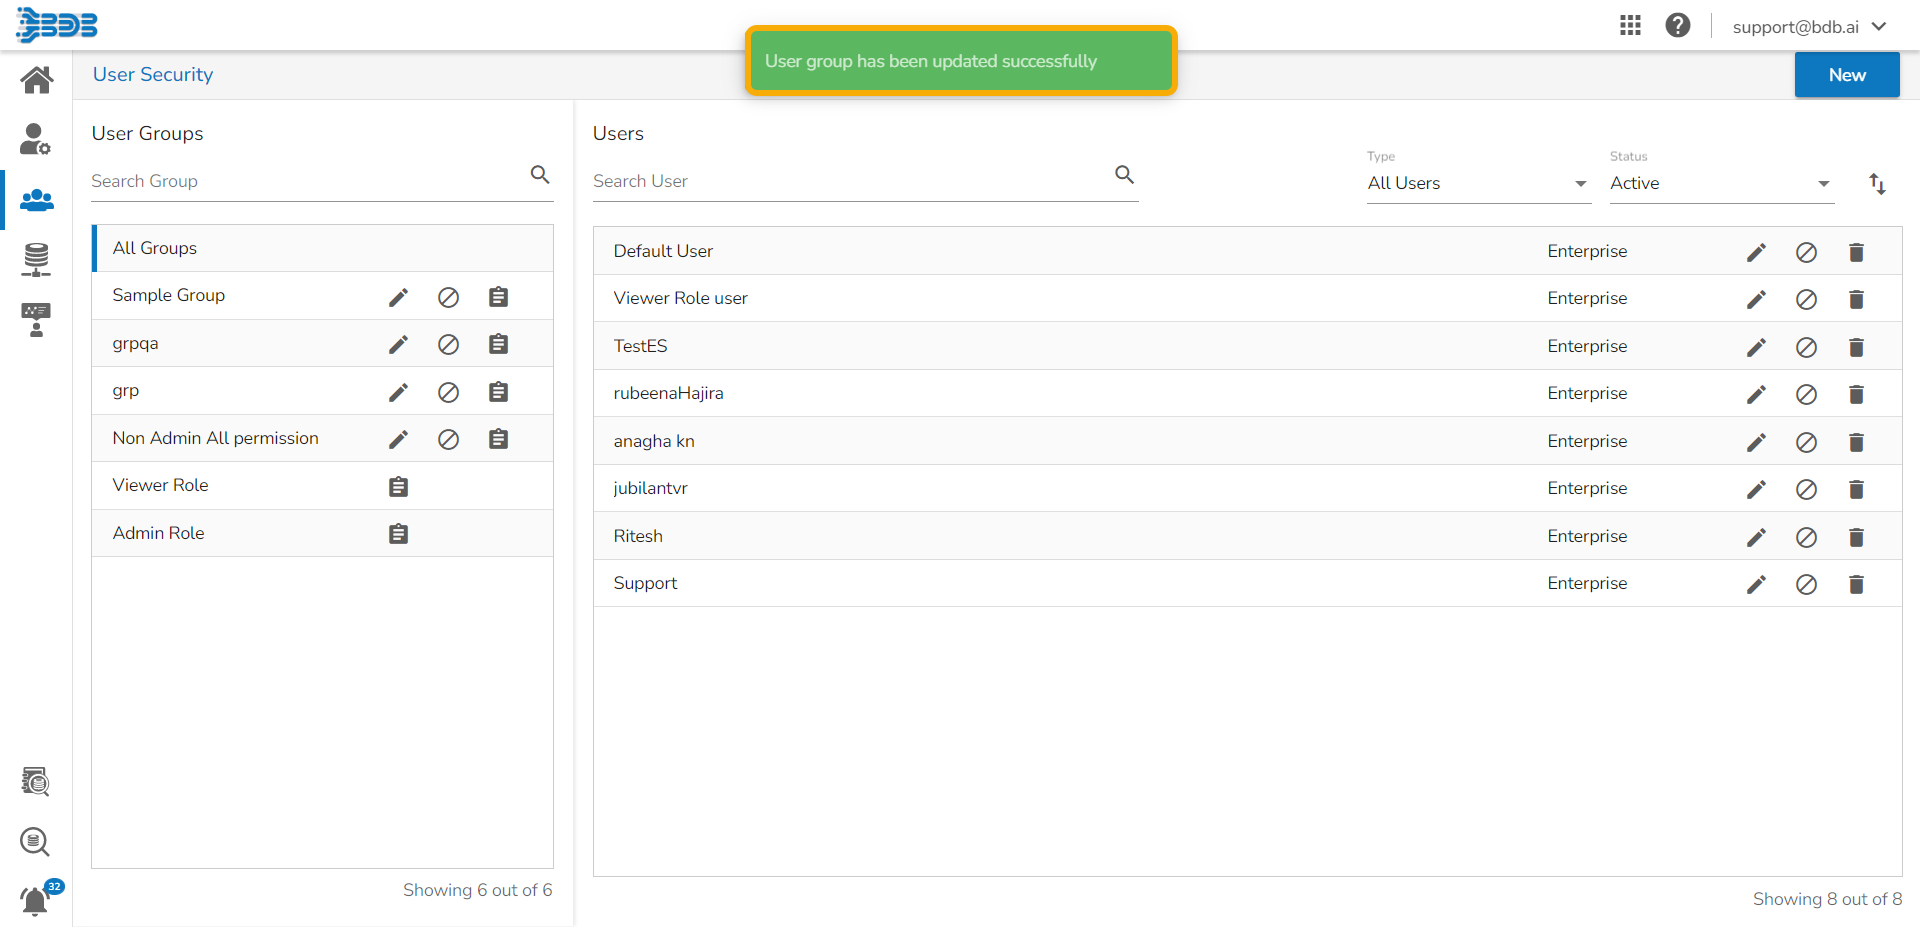Expand the Status Active dropdown
The width and height of the screenshot is (1920, 927).
tap(1720, 184)
